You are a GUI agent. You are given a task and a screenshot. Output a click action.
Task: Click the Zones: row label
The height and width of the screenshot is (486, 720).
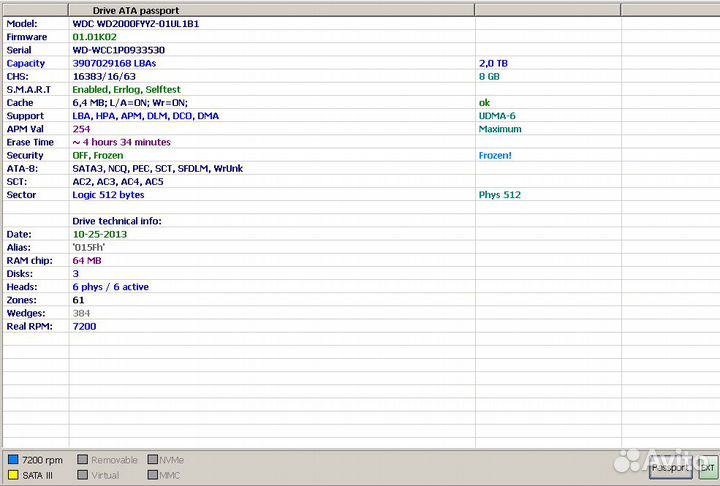pos(22,300)
